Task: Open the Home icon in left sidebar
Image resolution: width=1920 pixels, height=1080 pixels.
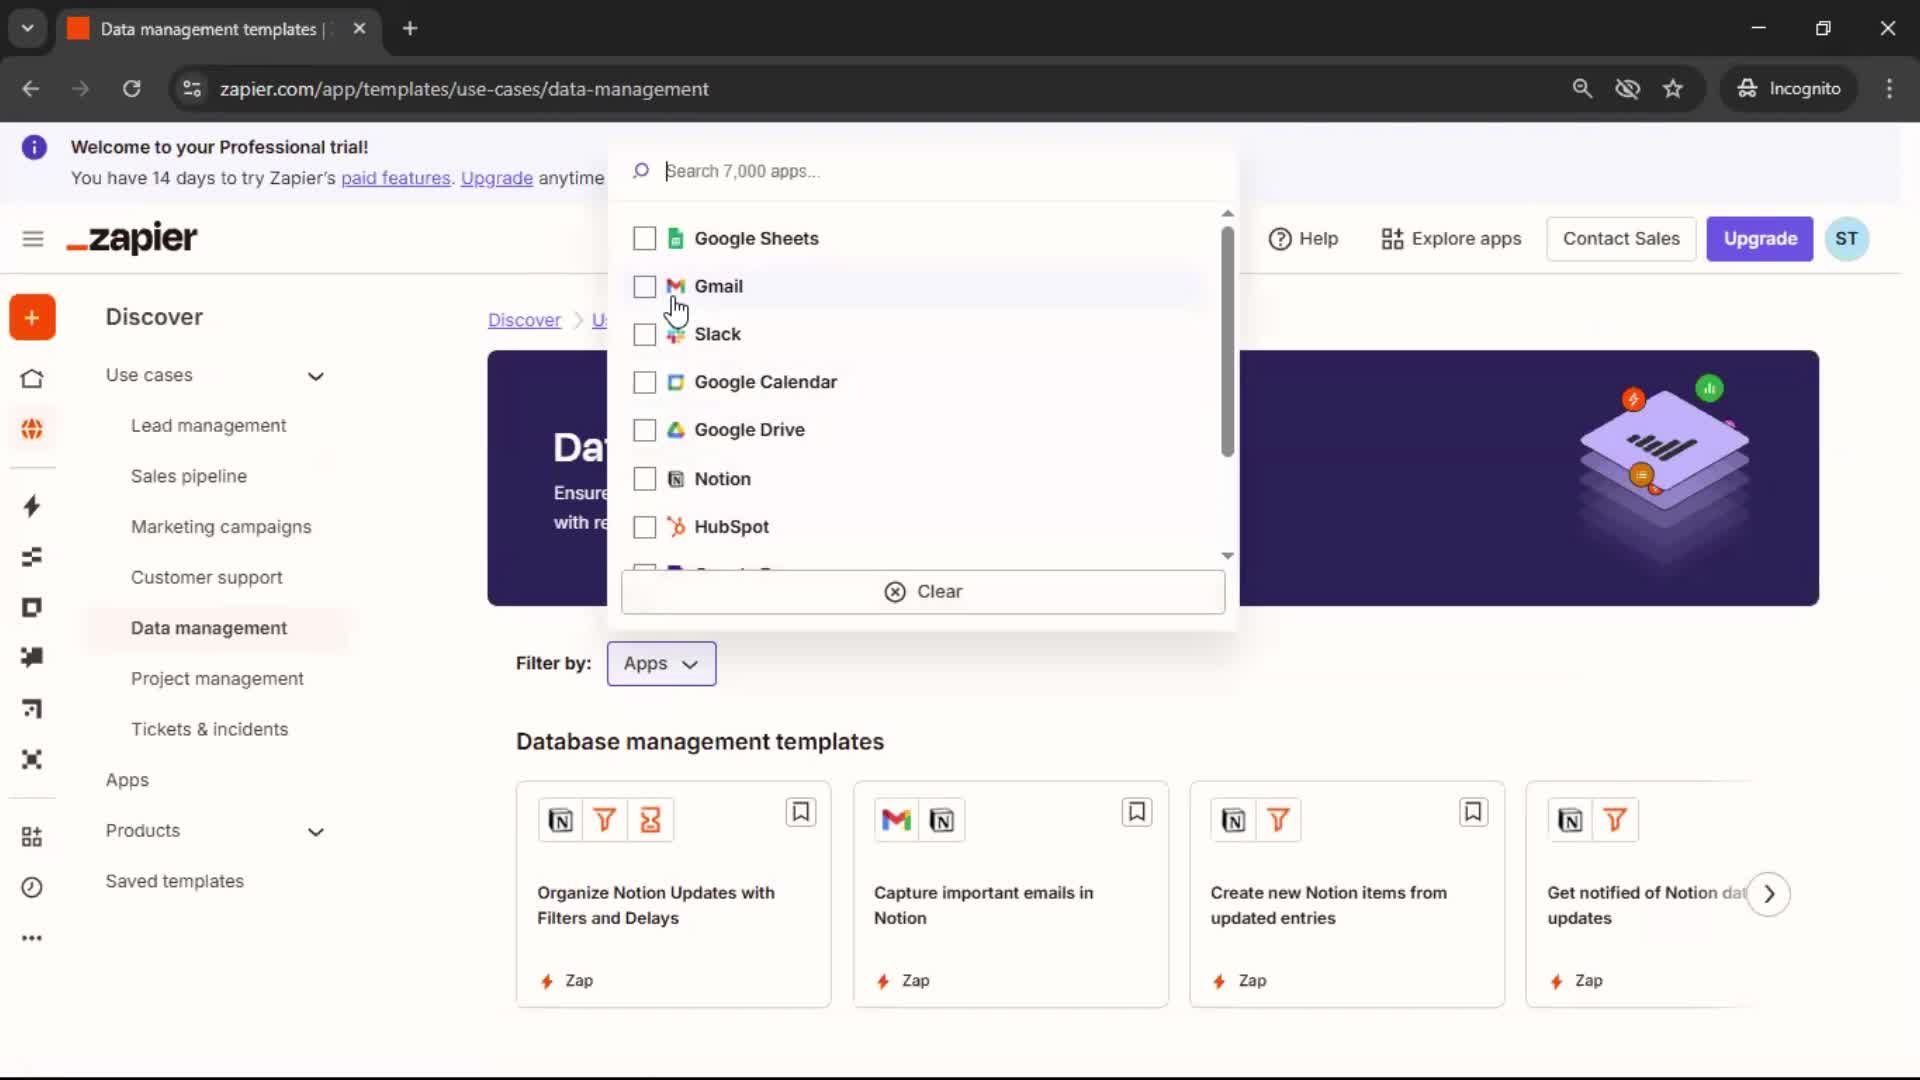Action: (32, 379)
